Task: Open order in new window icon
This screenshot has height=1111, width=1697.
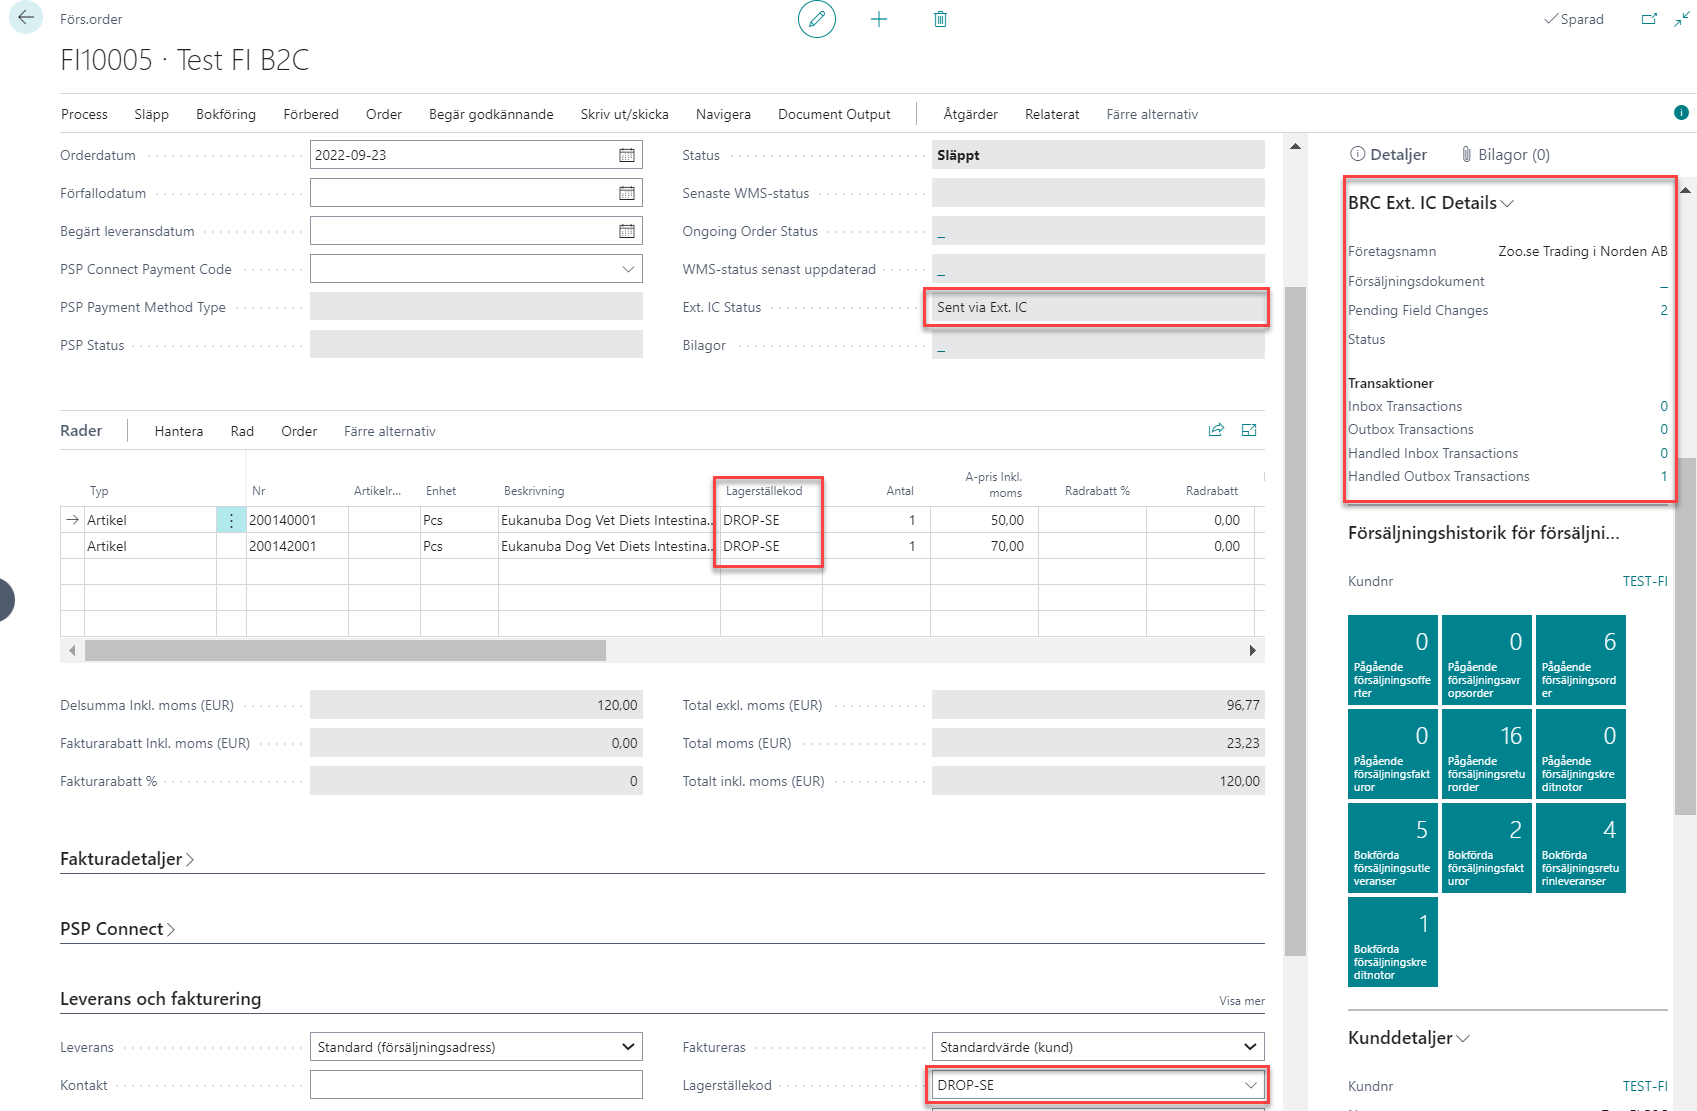Action: point(1649,19)
